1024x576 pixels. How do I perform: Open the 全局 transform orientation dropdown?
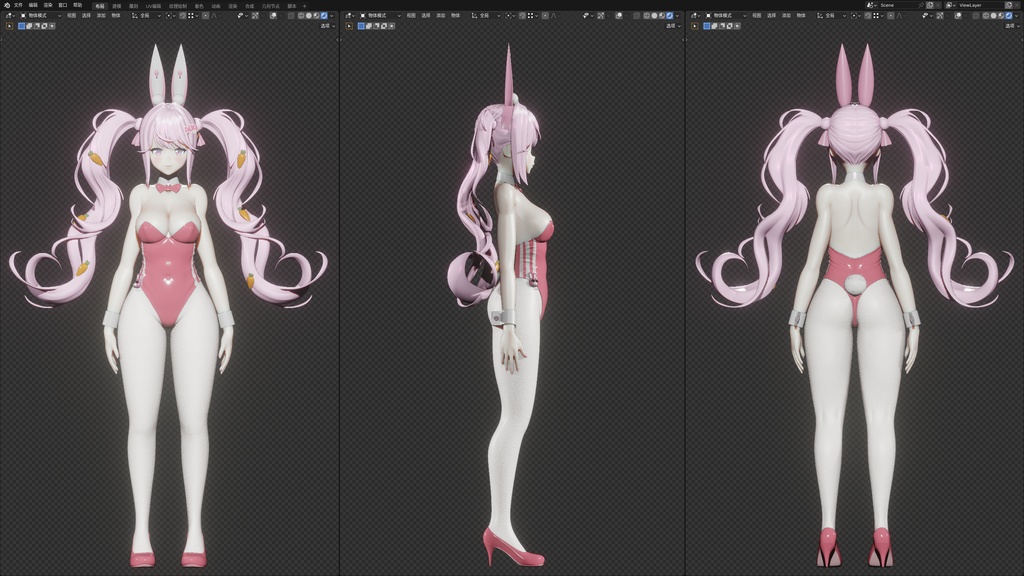147,16
